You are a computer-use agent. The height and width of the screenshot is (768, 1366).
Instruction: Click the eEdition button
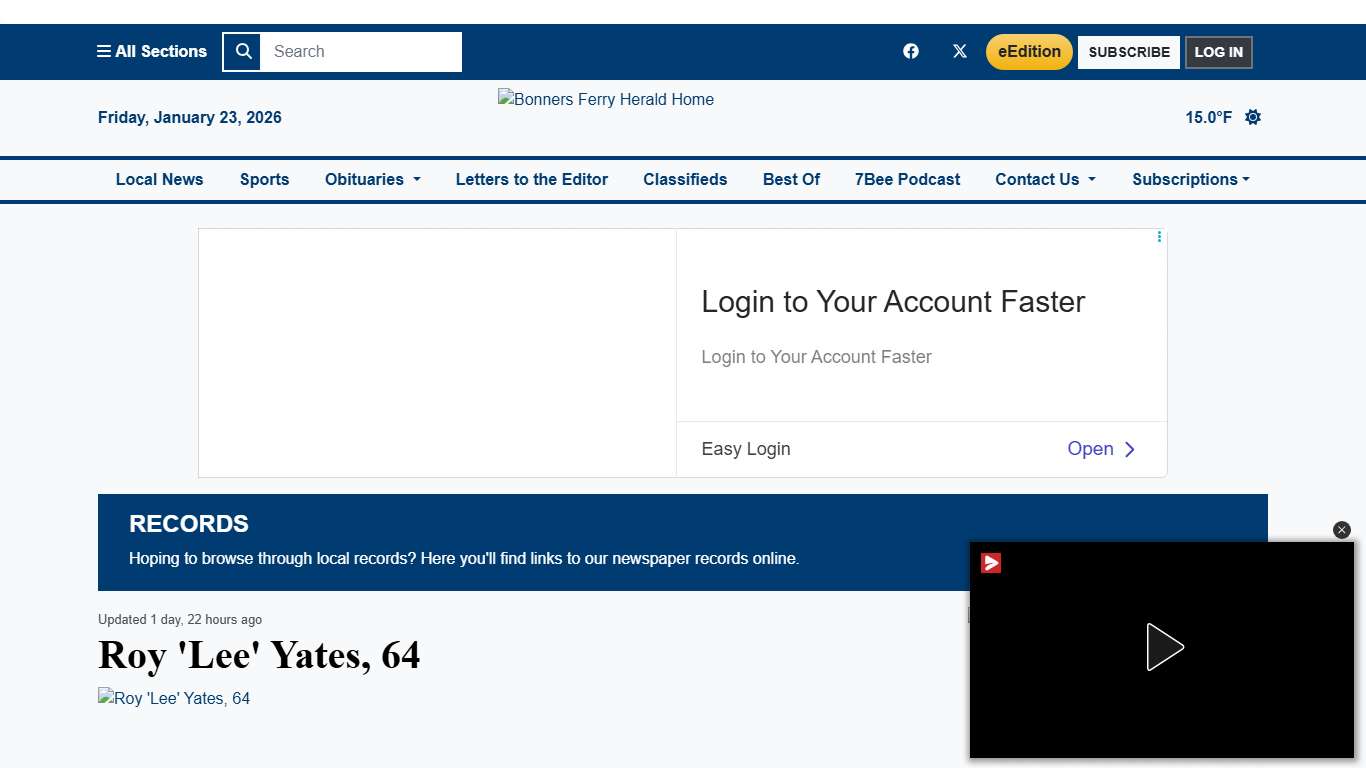1029,52
